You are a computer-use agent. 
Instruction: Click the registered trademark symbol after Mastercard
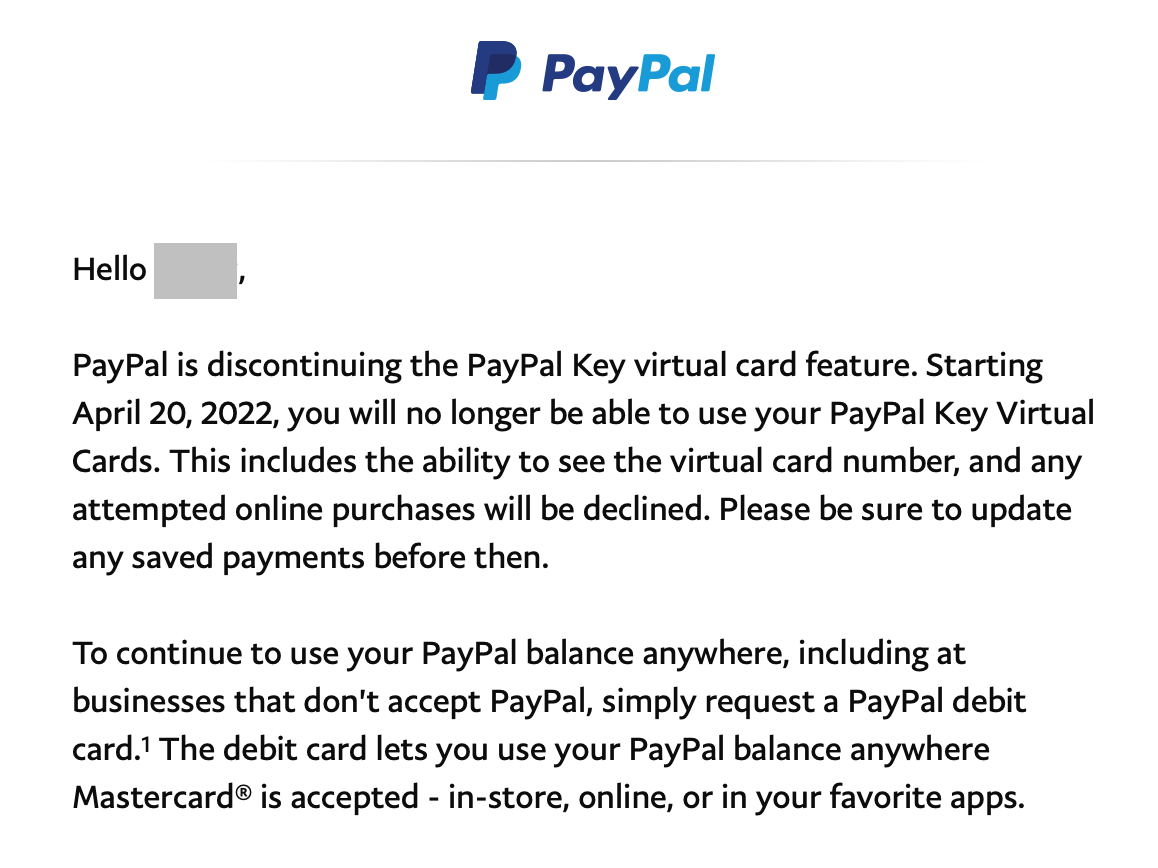[x=244, y=793]
